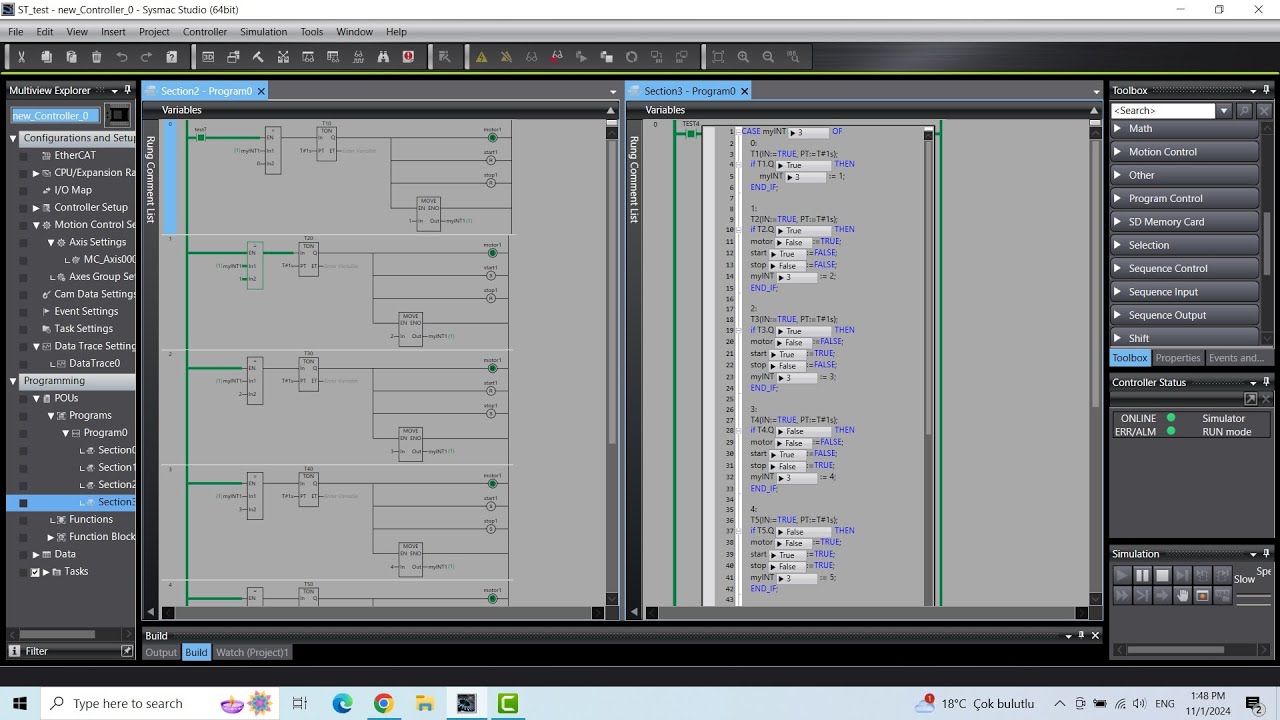Click the binoculars search icon
Screen dimensions: 1280x720
click(383, 57)
